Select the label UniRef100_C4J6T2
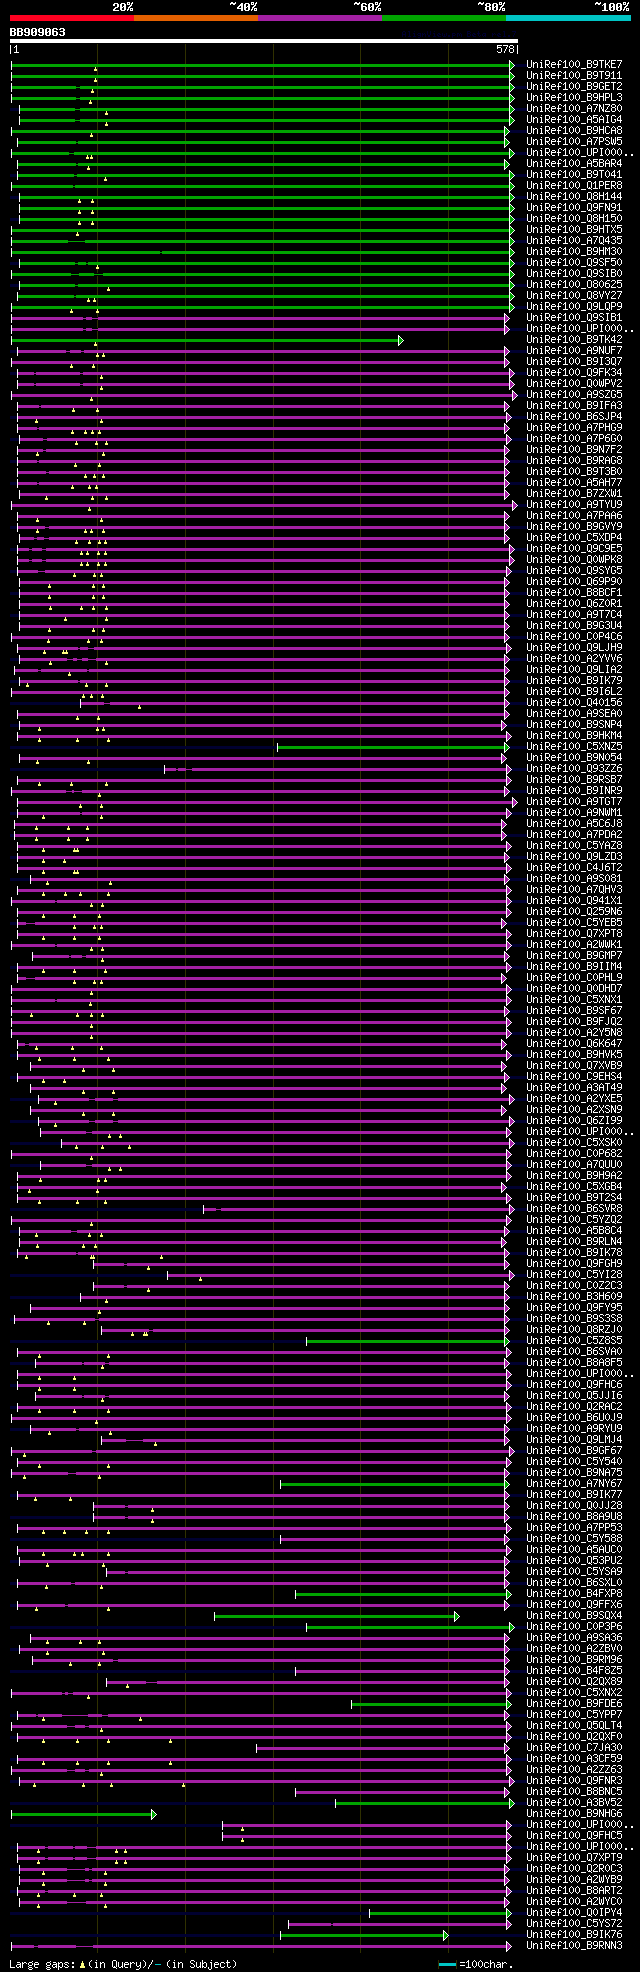Viewport: 640px width, 1972px height. [x=574, y=867]
